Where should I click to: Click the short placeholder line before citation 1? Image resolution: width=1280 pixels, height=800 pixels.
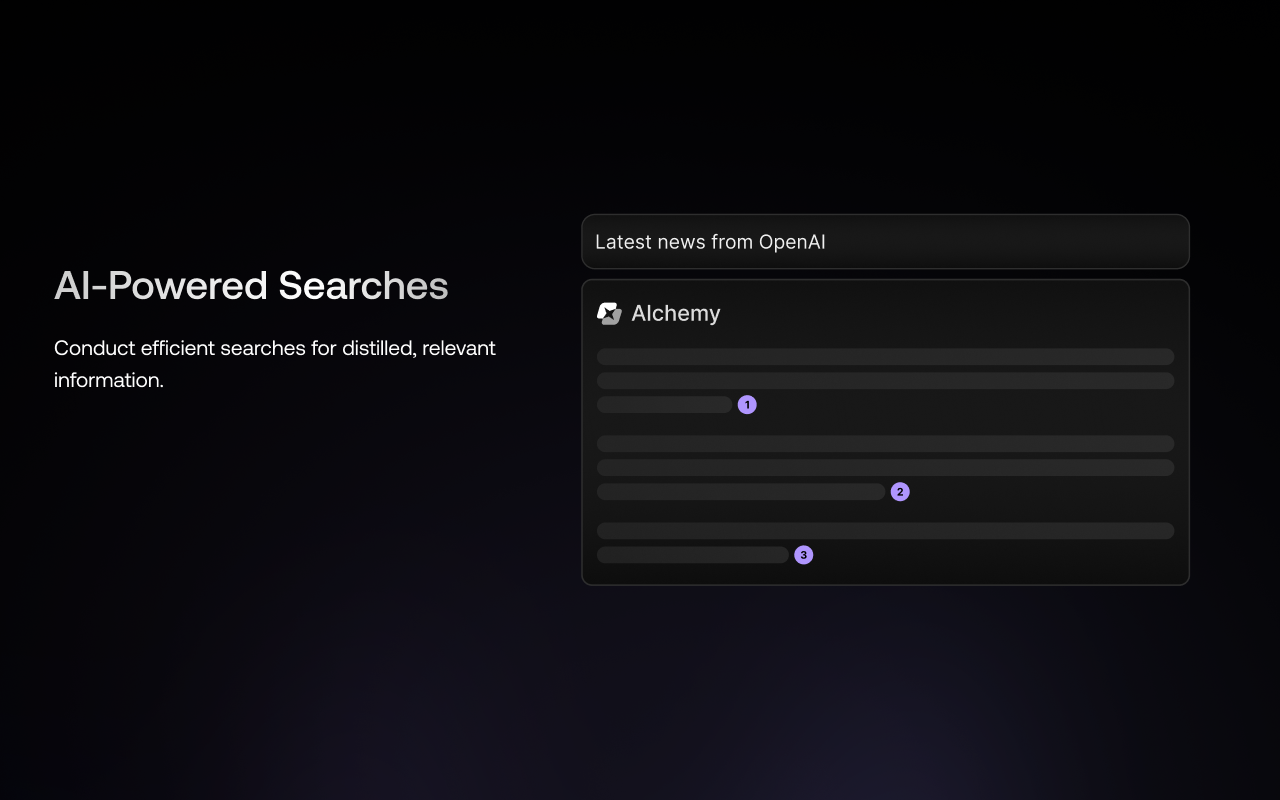coord(665,405)
